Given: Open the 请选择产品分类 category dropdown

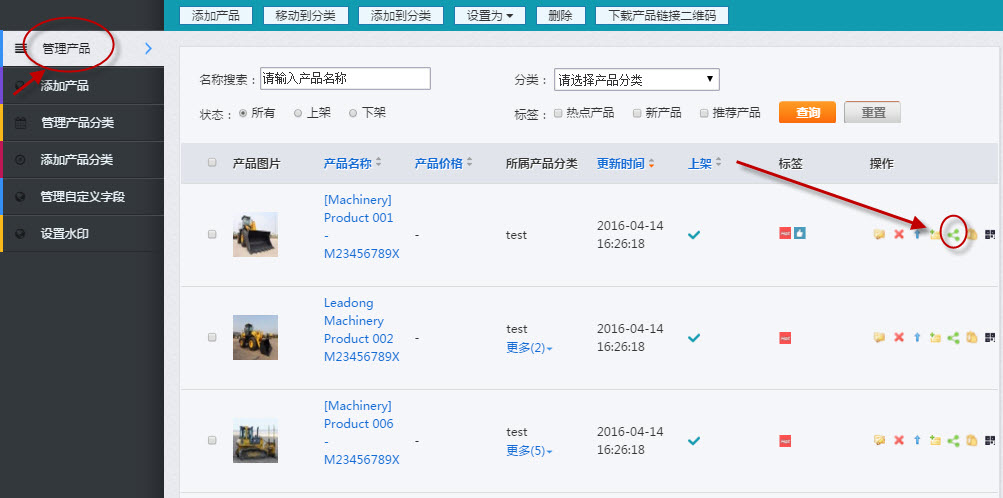Looking at the screenshot, I should [x=636, y=80].
